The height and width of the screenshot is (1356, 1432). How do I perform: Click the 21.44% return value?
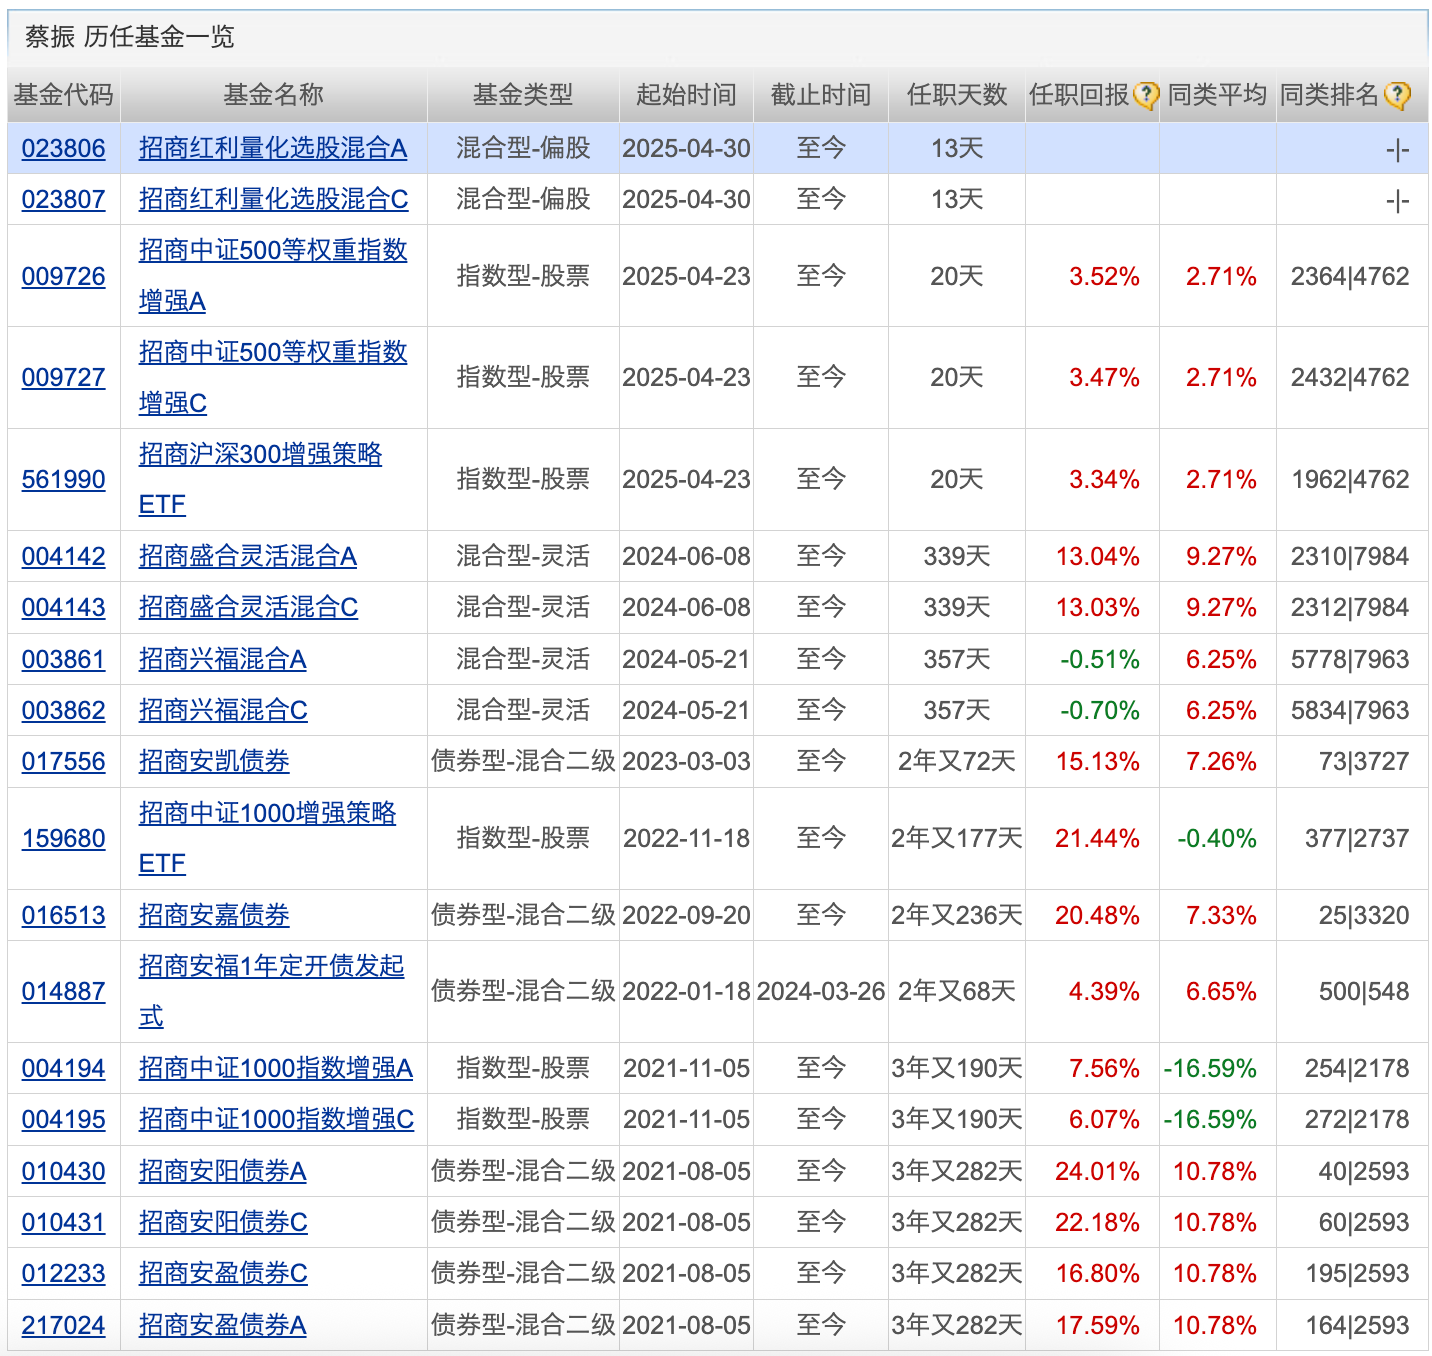[x=1097, y=839]
